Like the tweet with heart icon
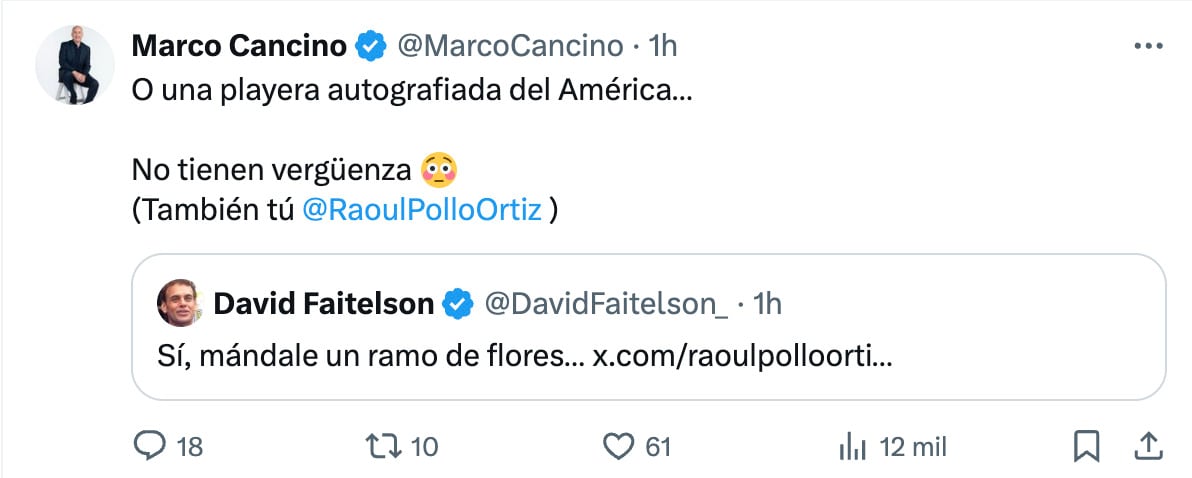 622,445
